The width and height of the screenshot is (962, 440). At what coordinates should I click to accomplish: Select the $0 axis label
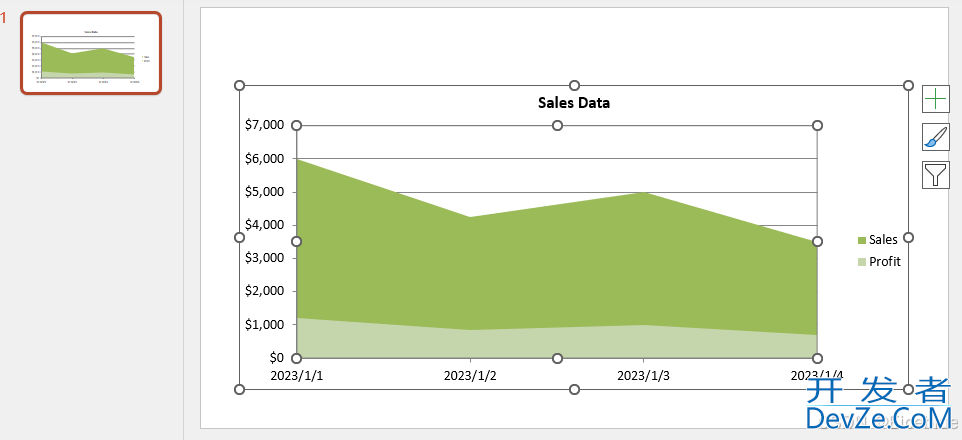277,357
